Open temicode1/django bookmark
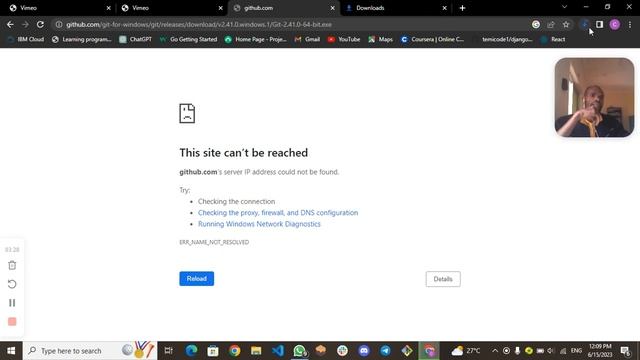The image size is (640, 360). point(502,39)
